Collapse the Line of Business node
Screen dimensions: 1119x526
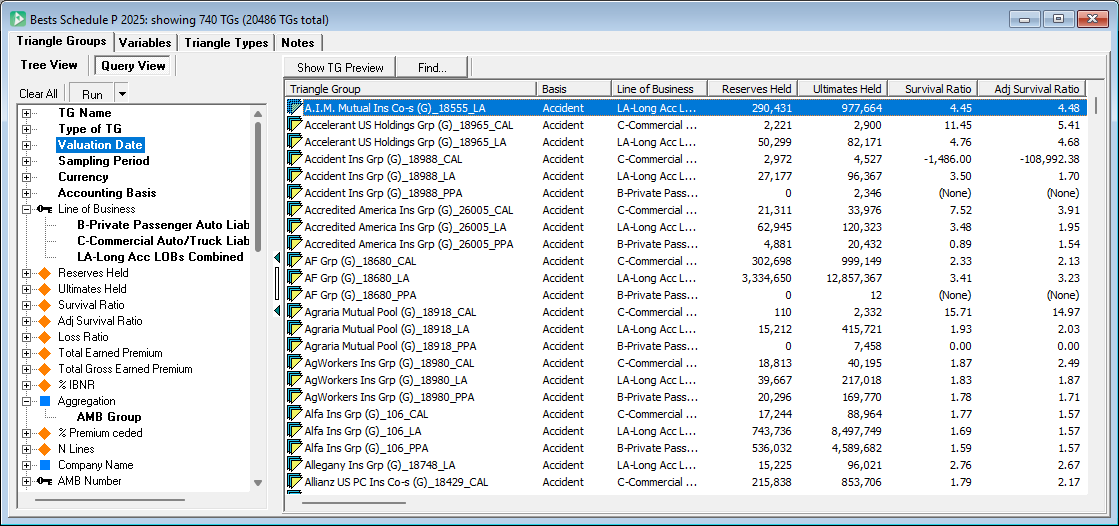coord(27,209)
